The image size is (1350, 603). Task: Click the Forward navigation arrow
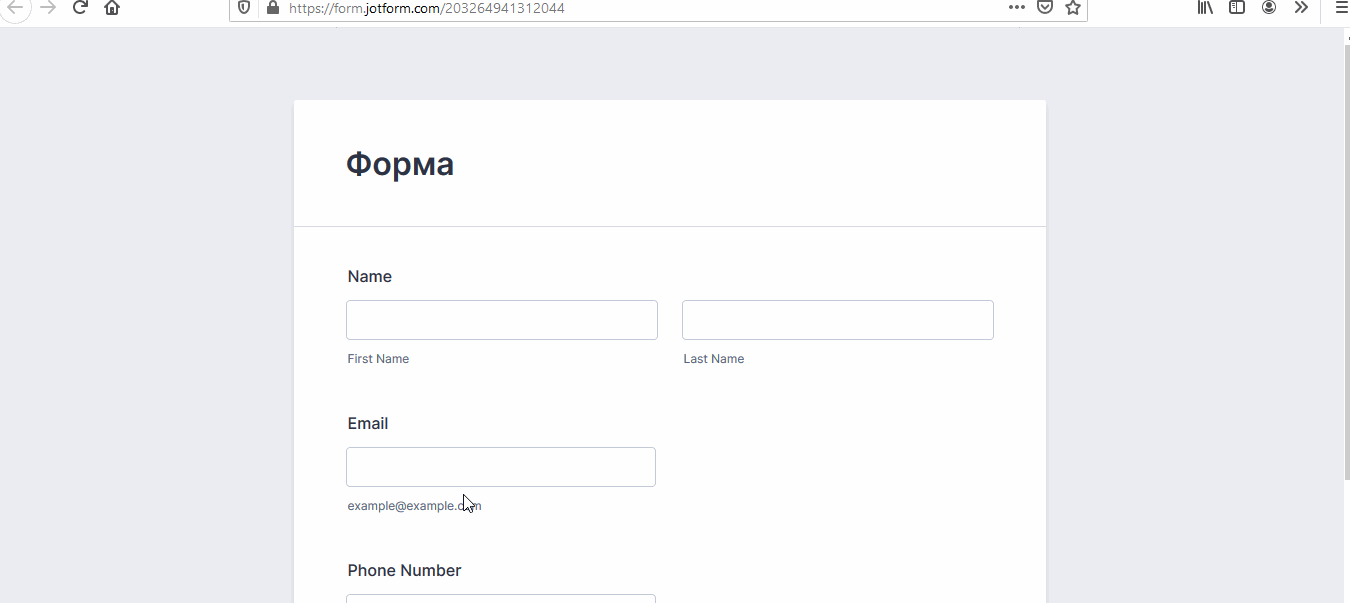tap(47, 7)
